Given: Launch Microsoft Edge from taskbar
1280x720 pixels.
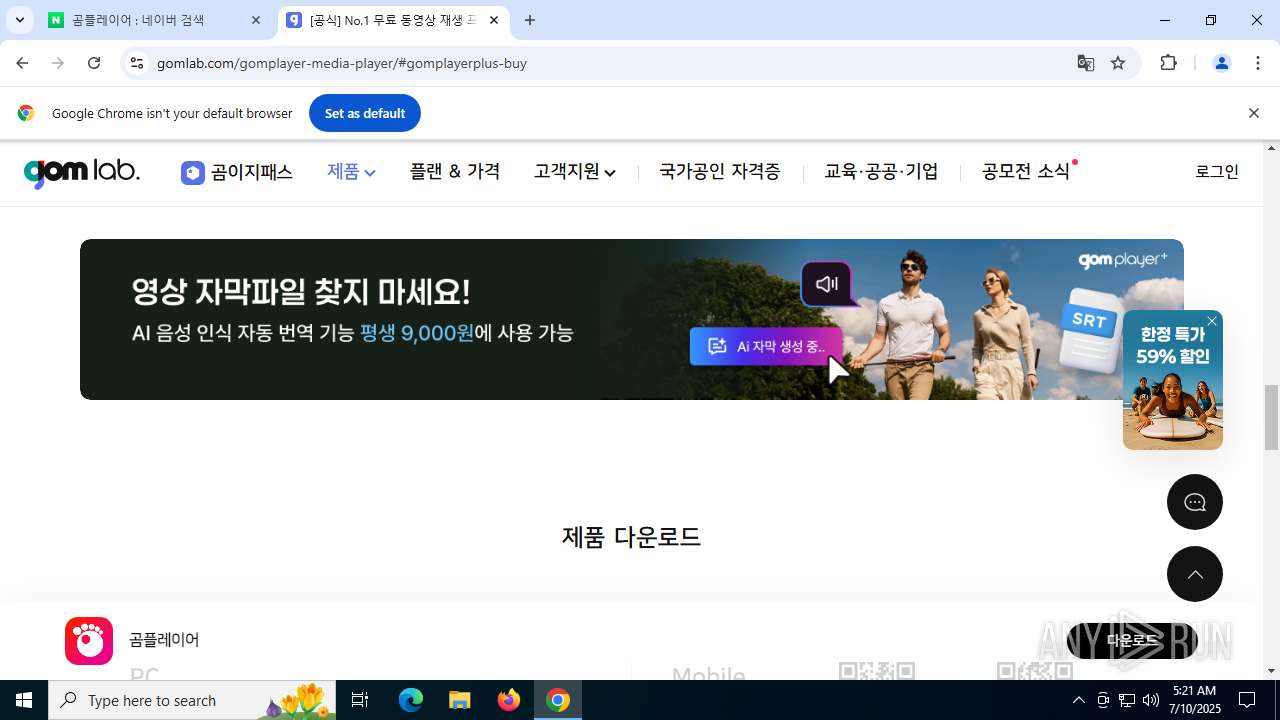Looking at the screenshot, I should (411, 700).
